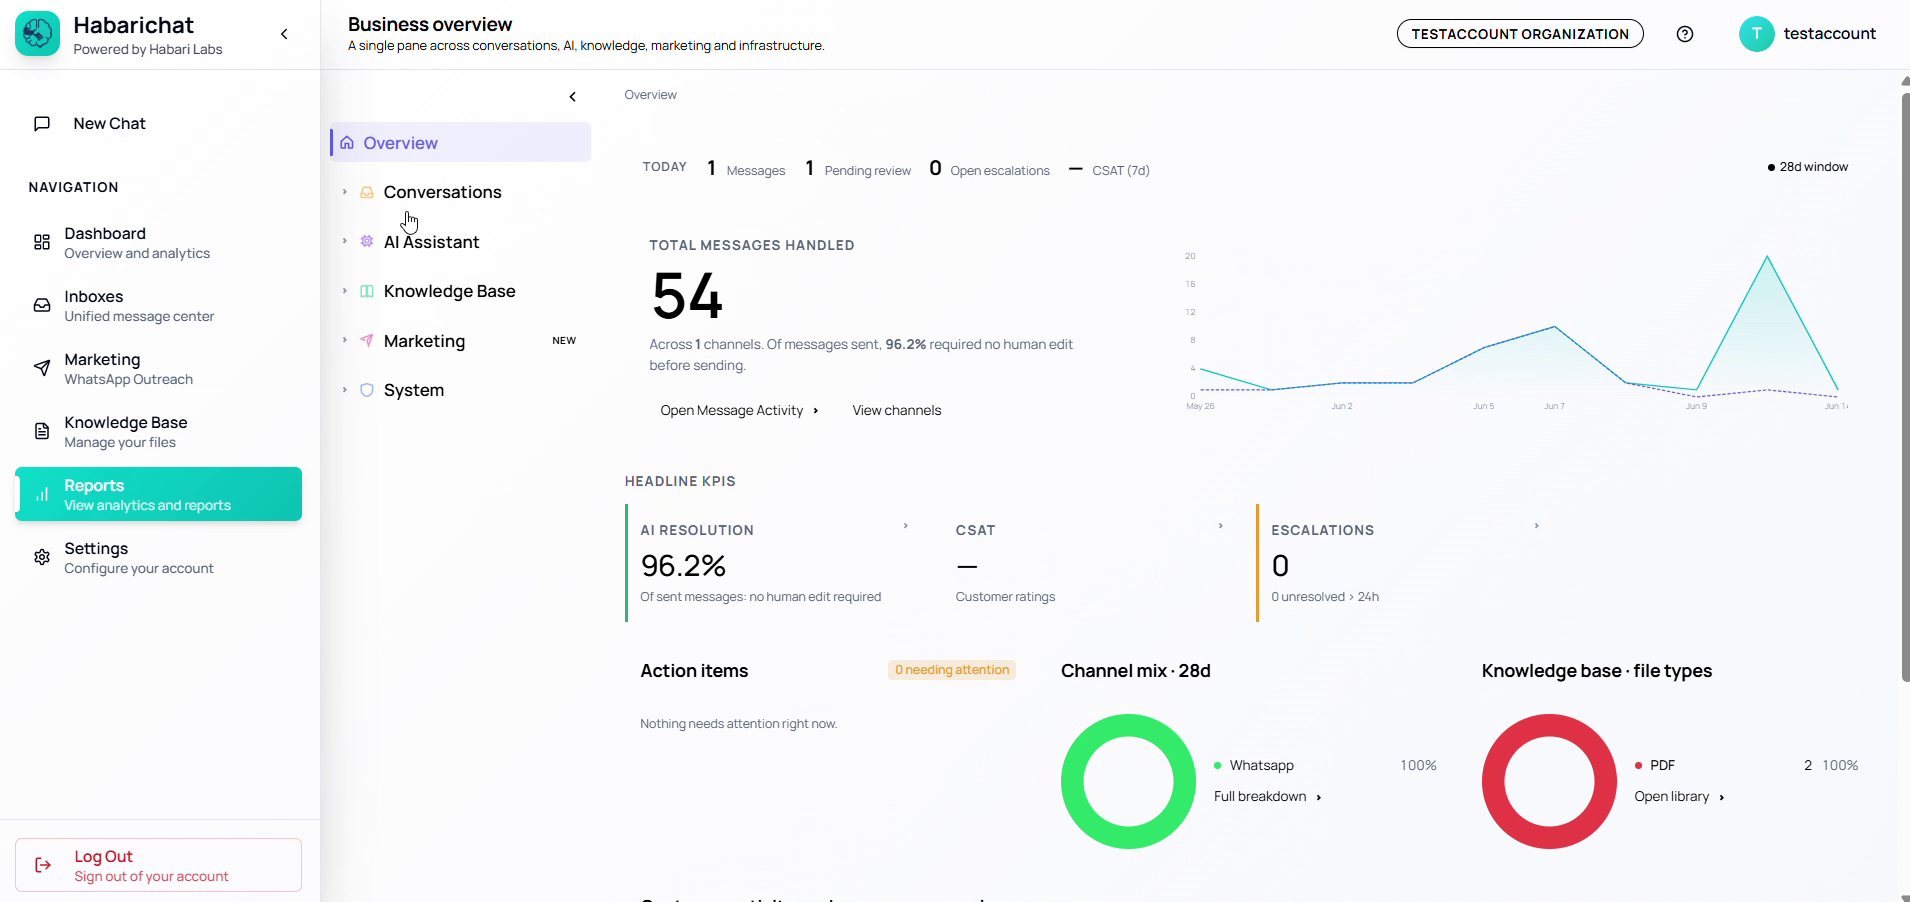Click the '96.2%' AI Resolution value
The height and width of the screenshot is (902, 1910).
pyautogui.click(x=683, y=566)
